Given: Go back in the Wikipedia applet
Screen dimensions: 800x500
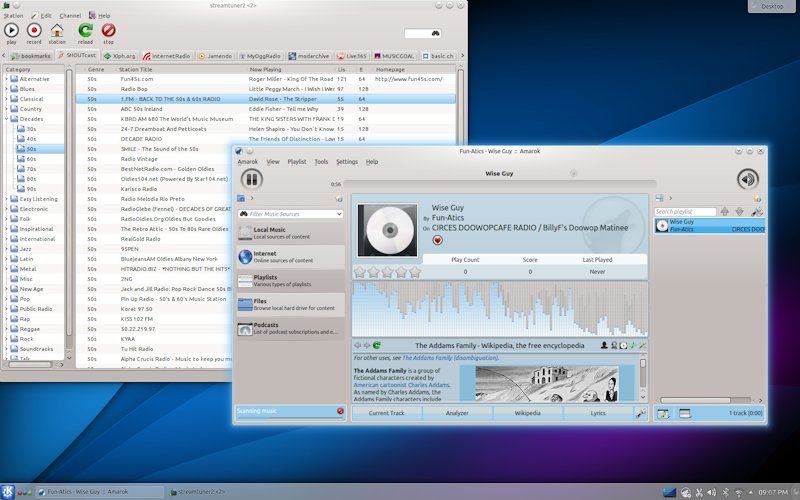Looking at the screenshot, I should tap(358, 345).
